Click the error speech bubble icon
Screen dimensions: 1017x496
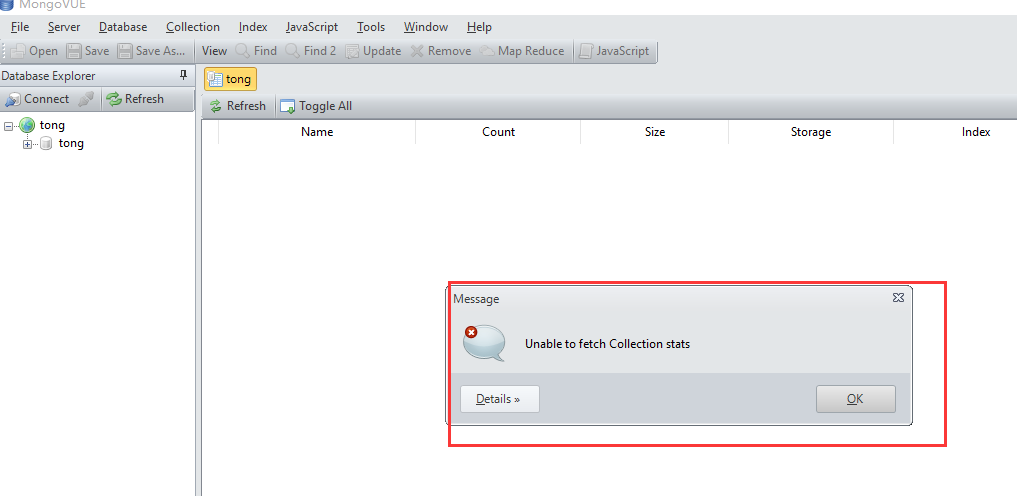(483, 344)
